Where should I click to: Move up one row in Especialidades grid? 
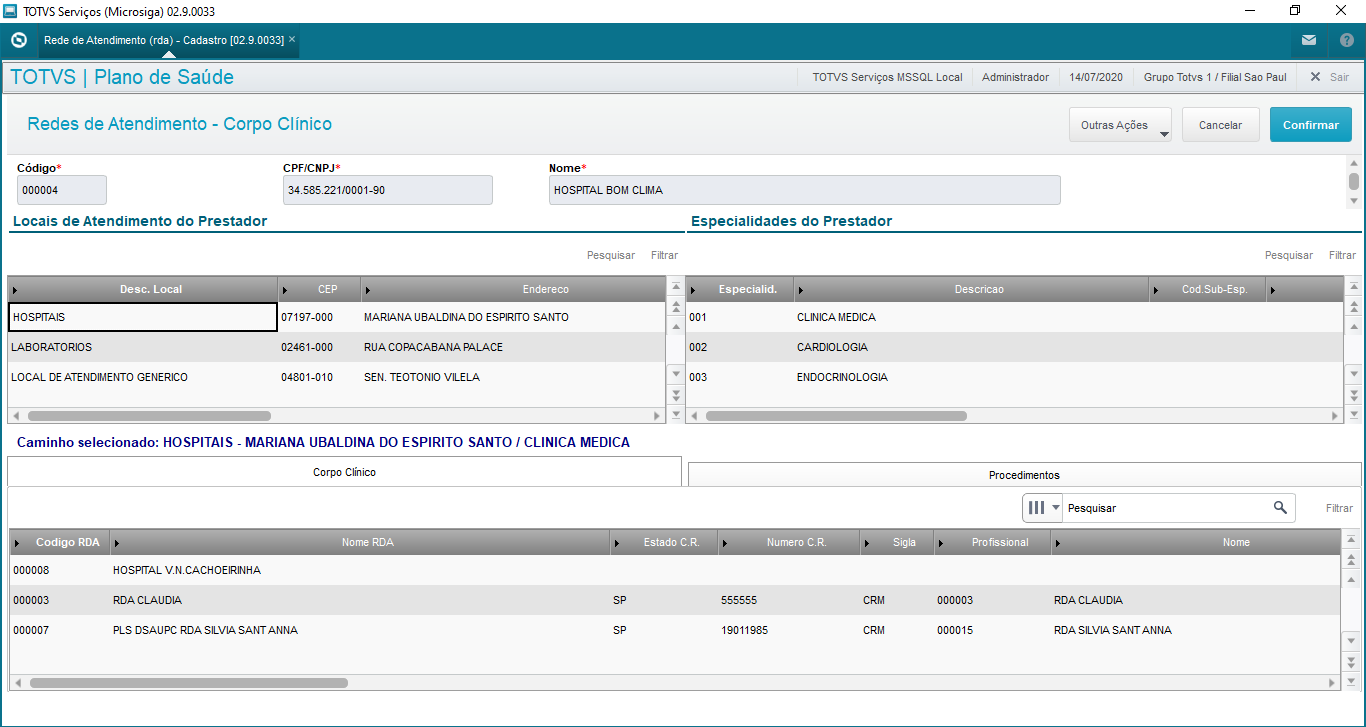pos(1354,326)
